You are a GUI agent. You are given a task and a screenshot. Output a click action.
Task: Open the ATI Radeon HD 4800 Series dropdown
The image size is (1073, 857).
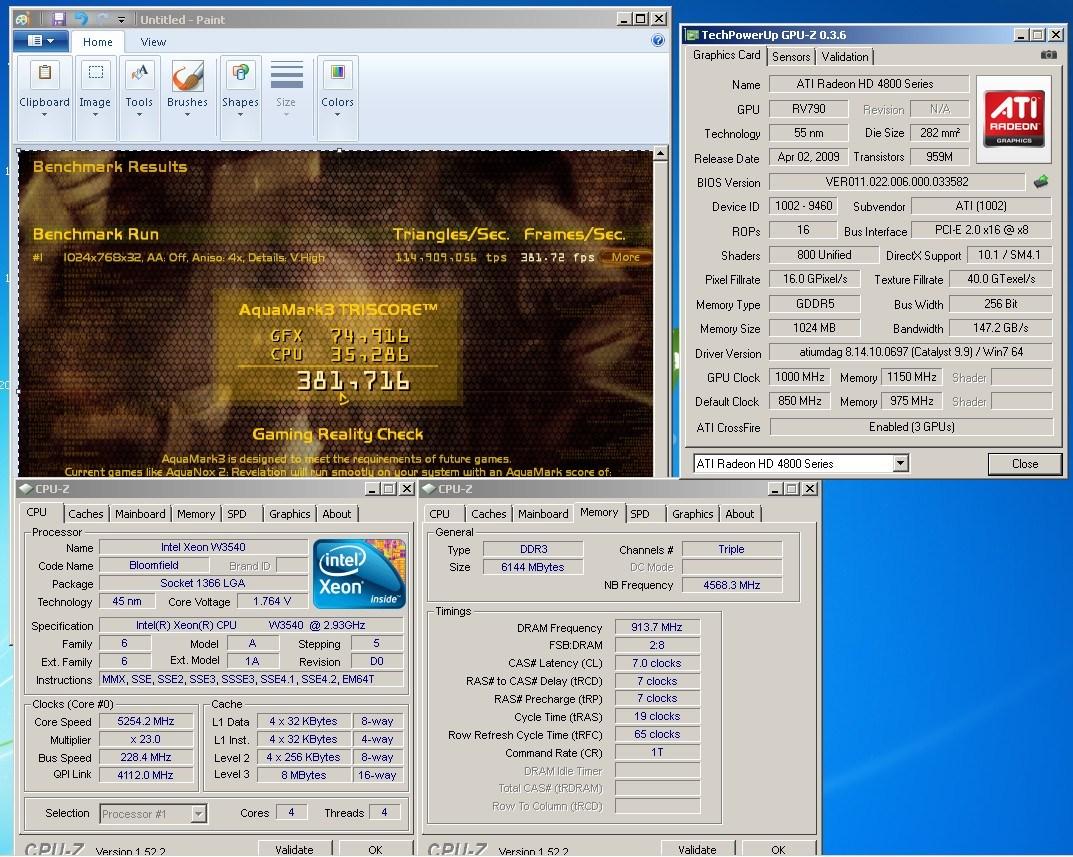pos(901,463)
